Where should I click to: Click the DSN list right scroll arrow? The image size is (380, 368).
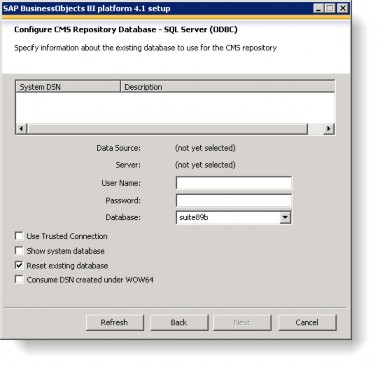point(329,128)
